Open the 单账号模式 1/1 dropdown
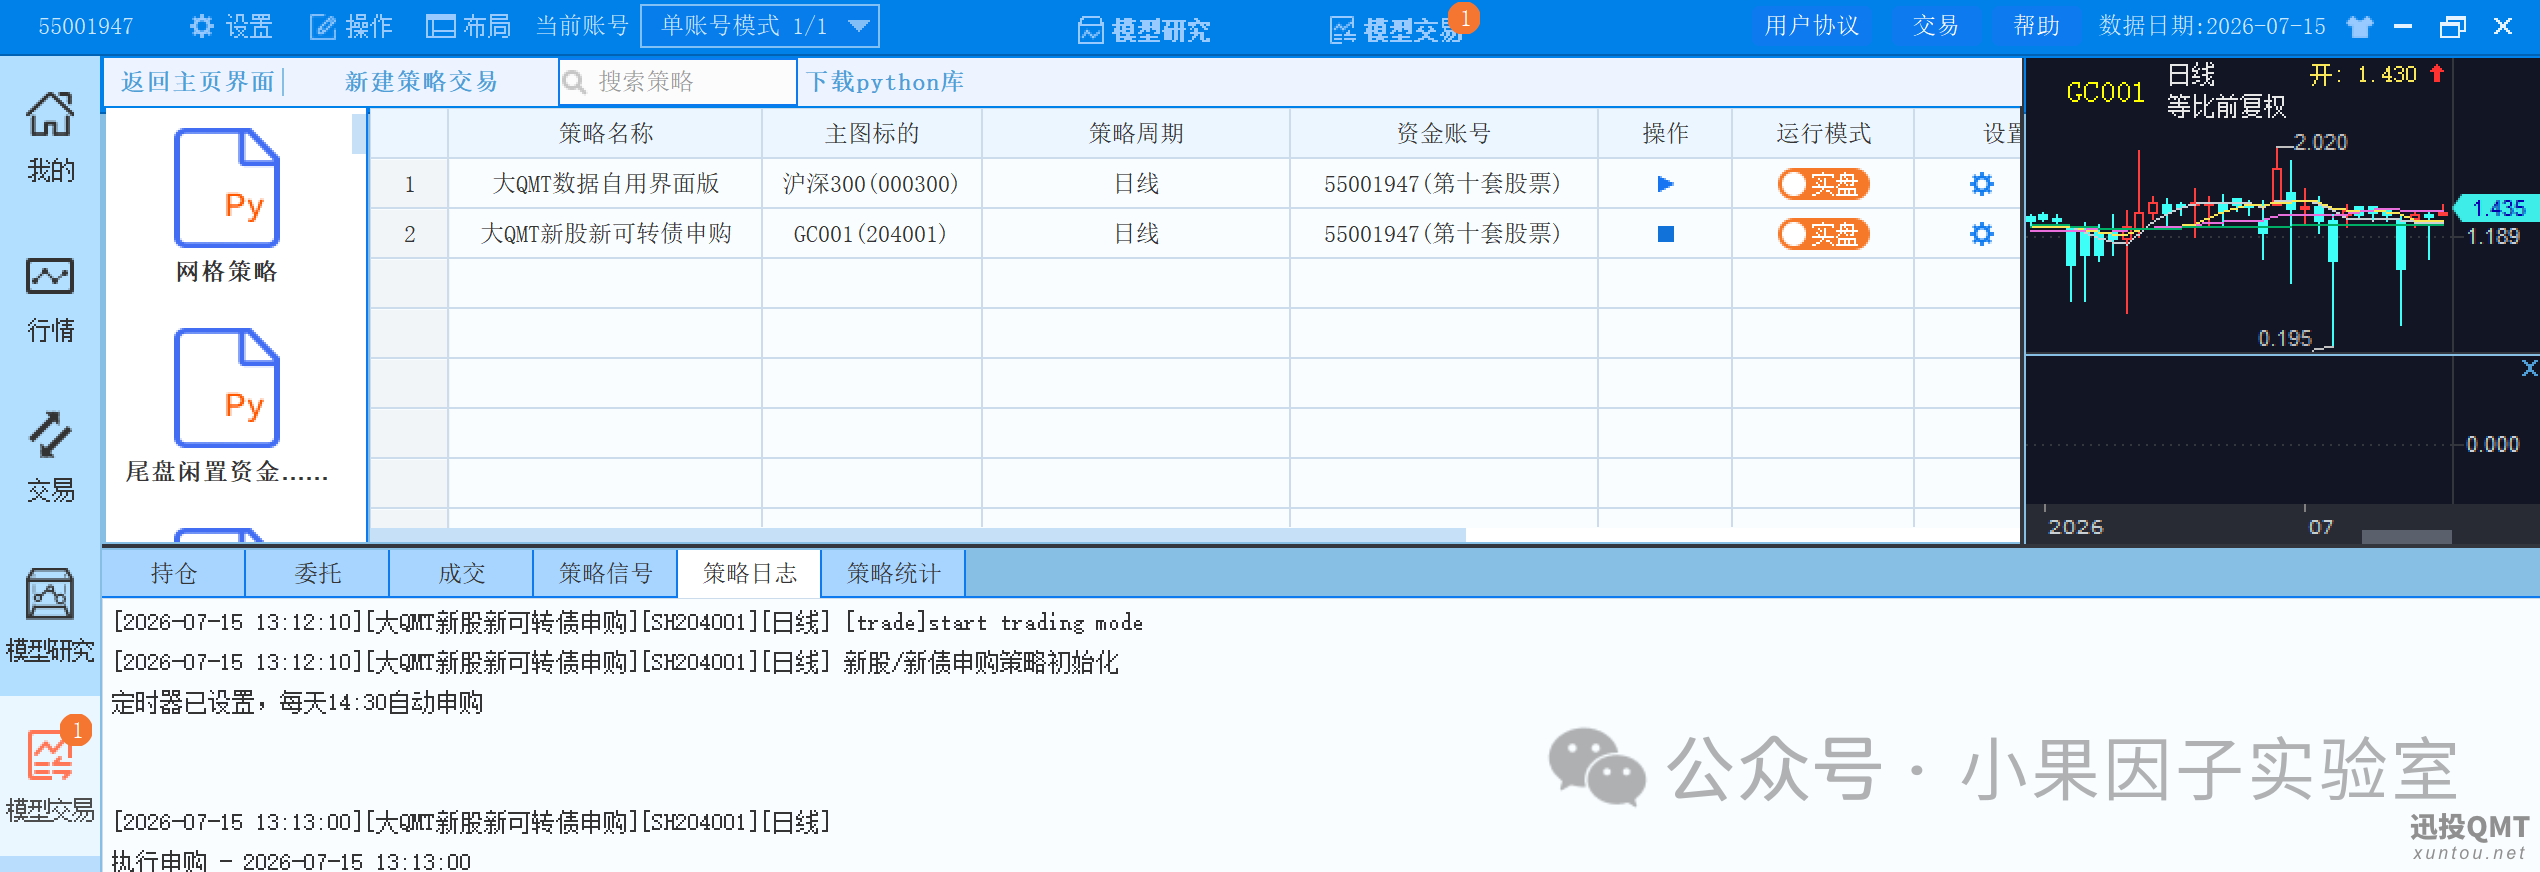 click(760, 26)
